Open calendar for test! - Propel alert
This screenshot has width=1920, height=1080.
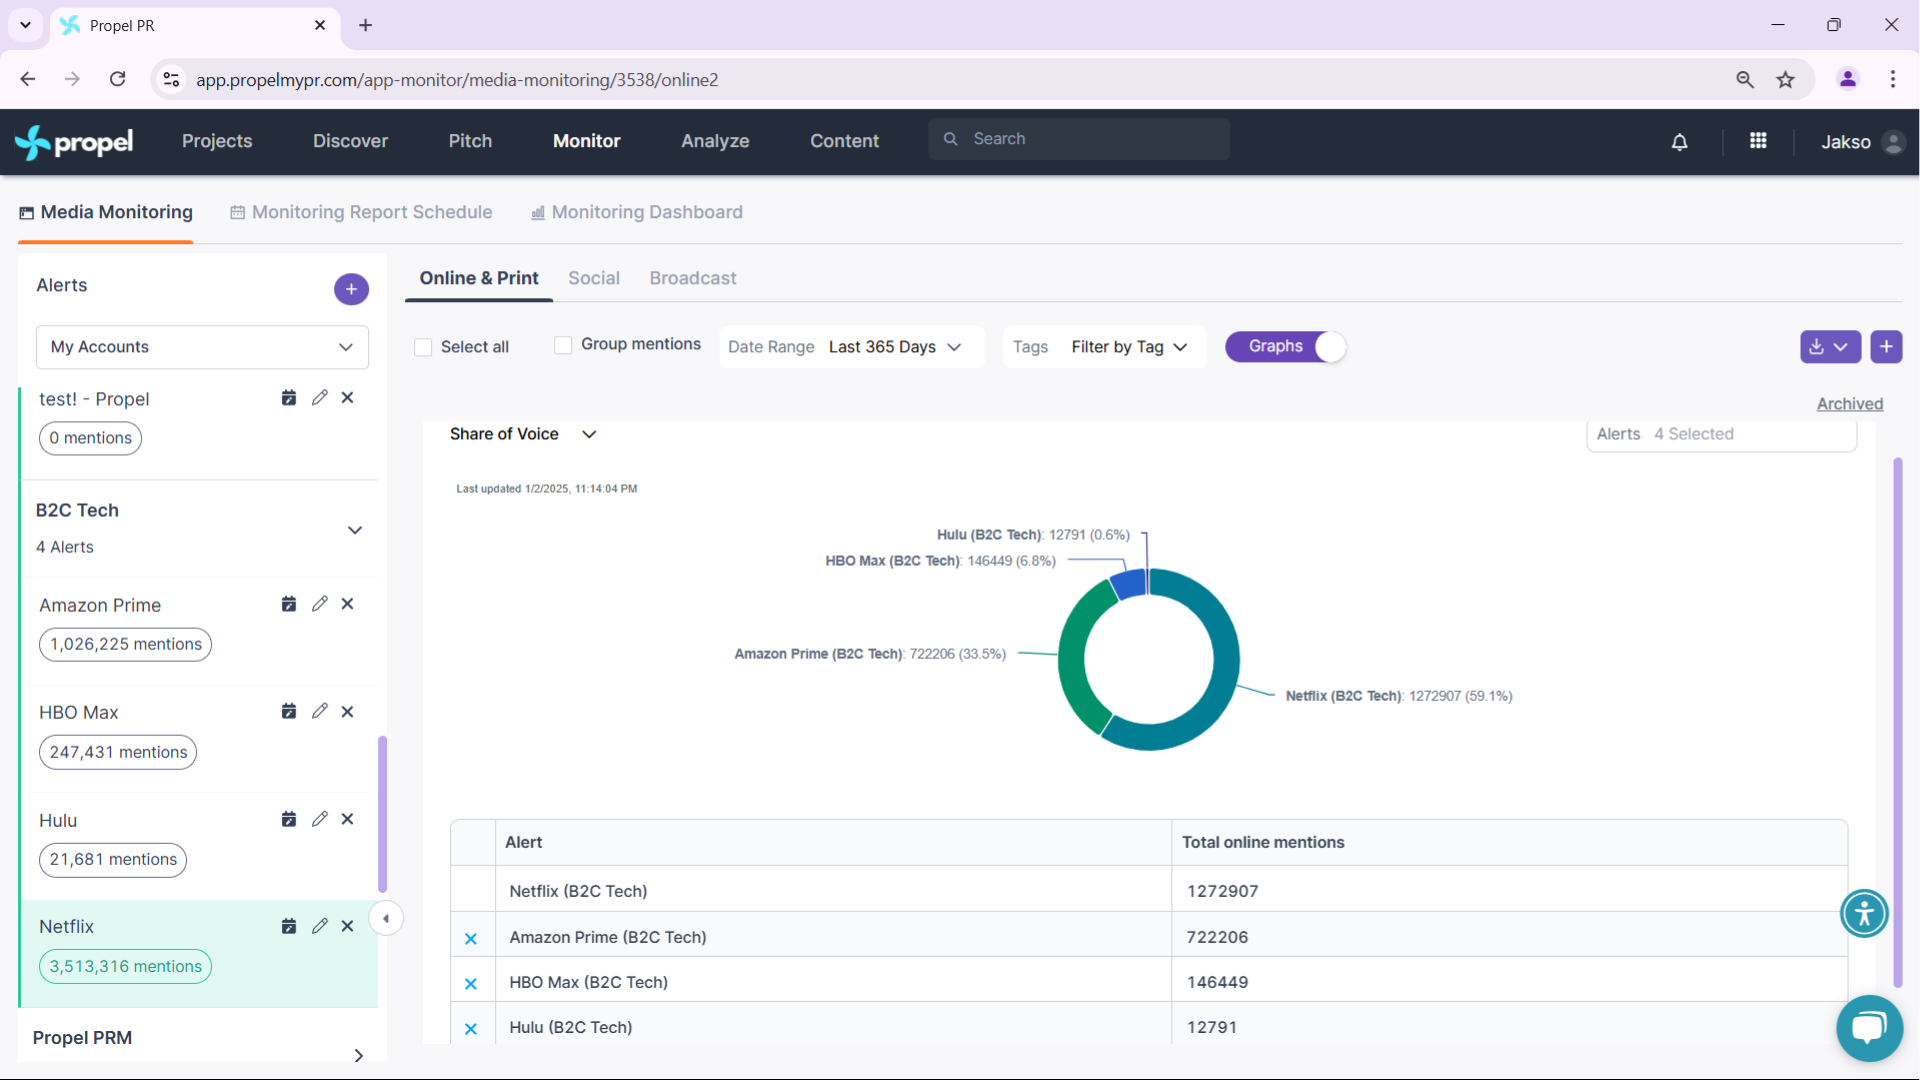(289, 398)
